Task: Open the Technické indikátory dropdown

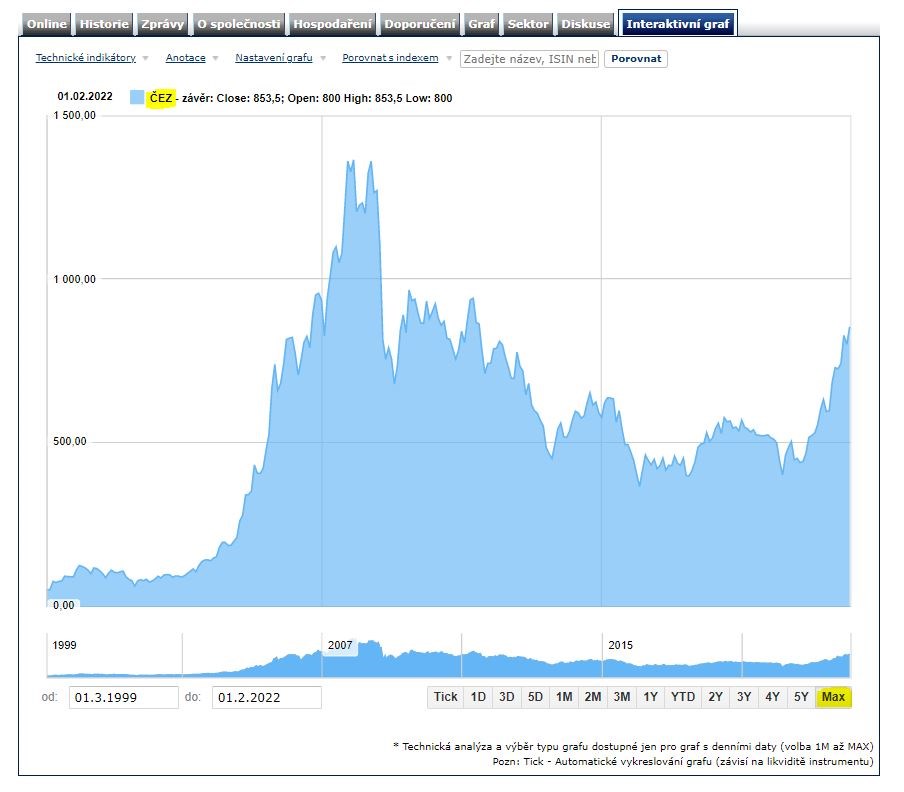Action: [86, 58]
